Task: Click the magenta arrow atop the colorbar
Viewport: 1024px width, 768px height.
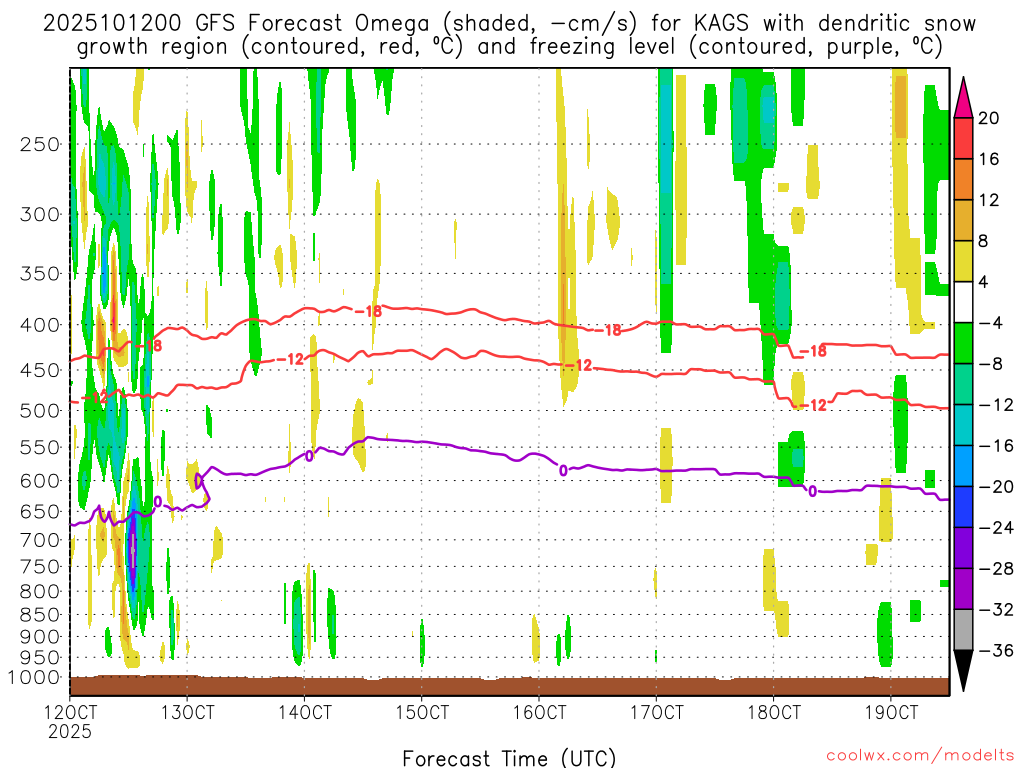Action: pos(963,99)
